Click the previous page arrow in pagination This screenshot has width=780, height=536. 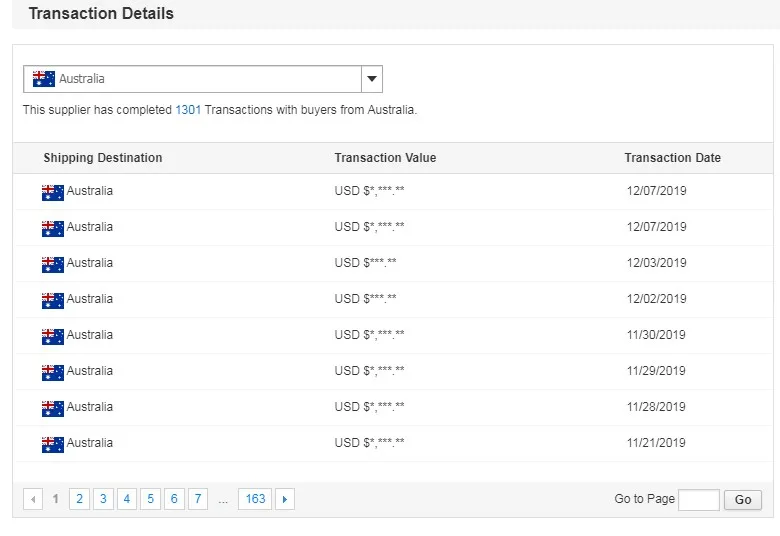[33, 499]
